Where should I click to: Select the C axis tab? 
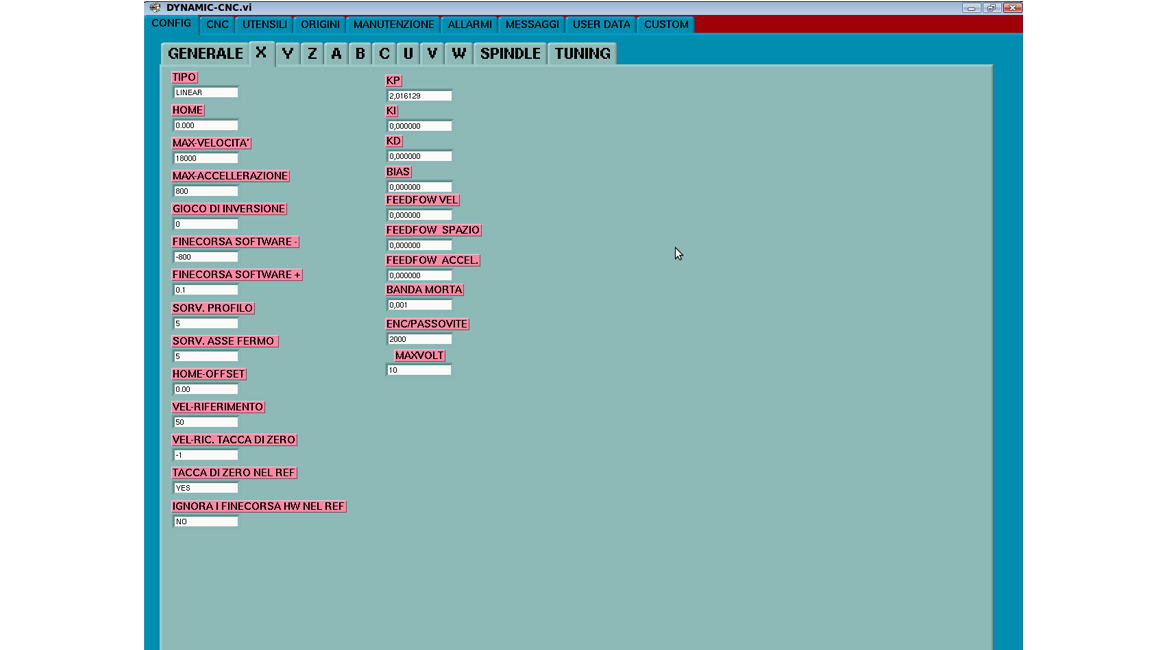pos(384,54)
